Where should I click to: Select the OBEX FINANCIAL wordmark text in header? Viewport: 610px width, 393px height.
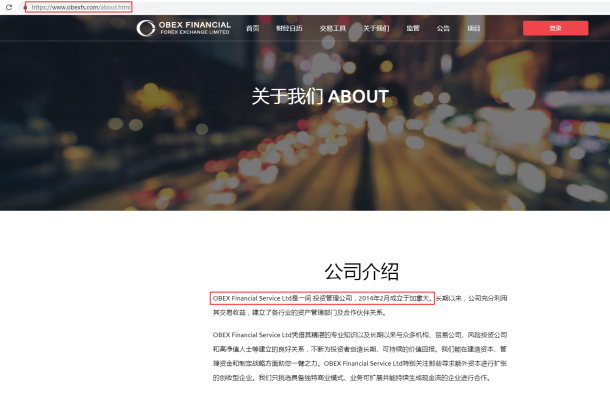195,25
